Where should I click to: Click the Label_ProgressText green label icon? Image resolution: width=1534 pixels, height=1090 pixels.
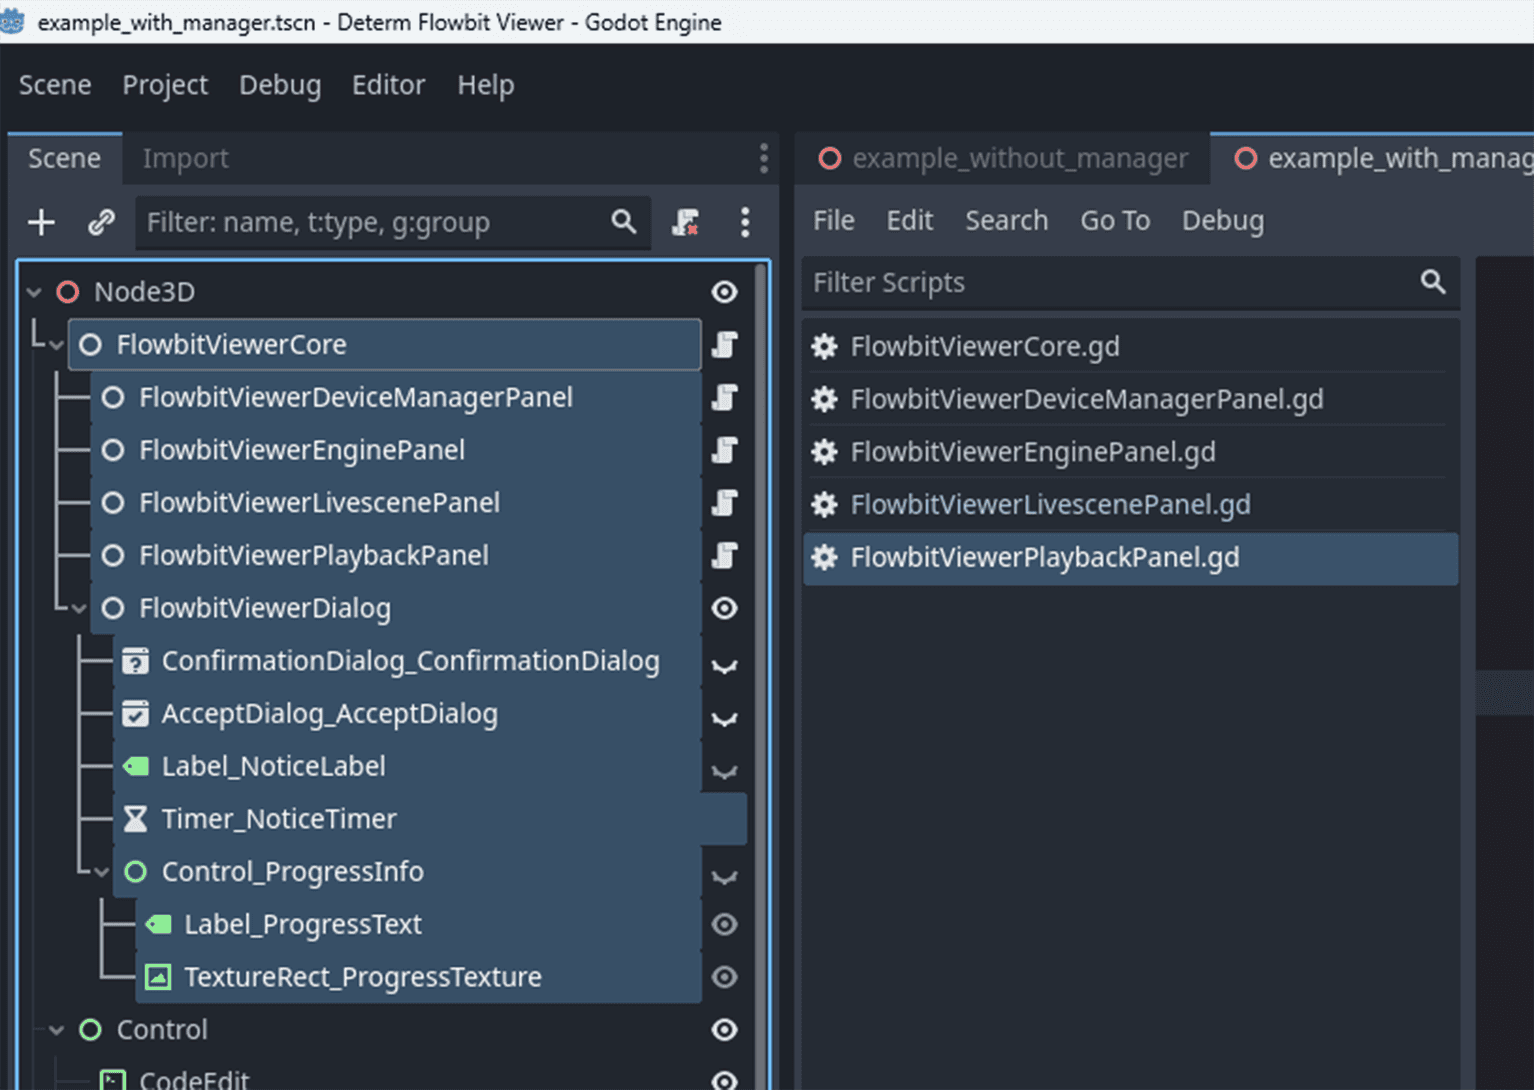coord(158,924)
